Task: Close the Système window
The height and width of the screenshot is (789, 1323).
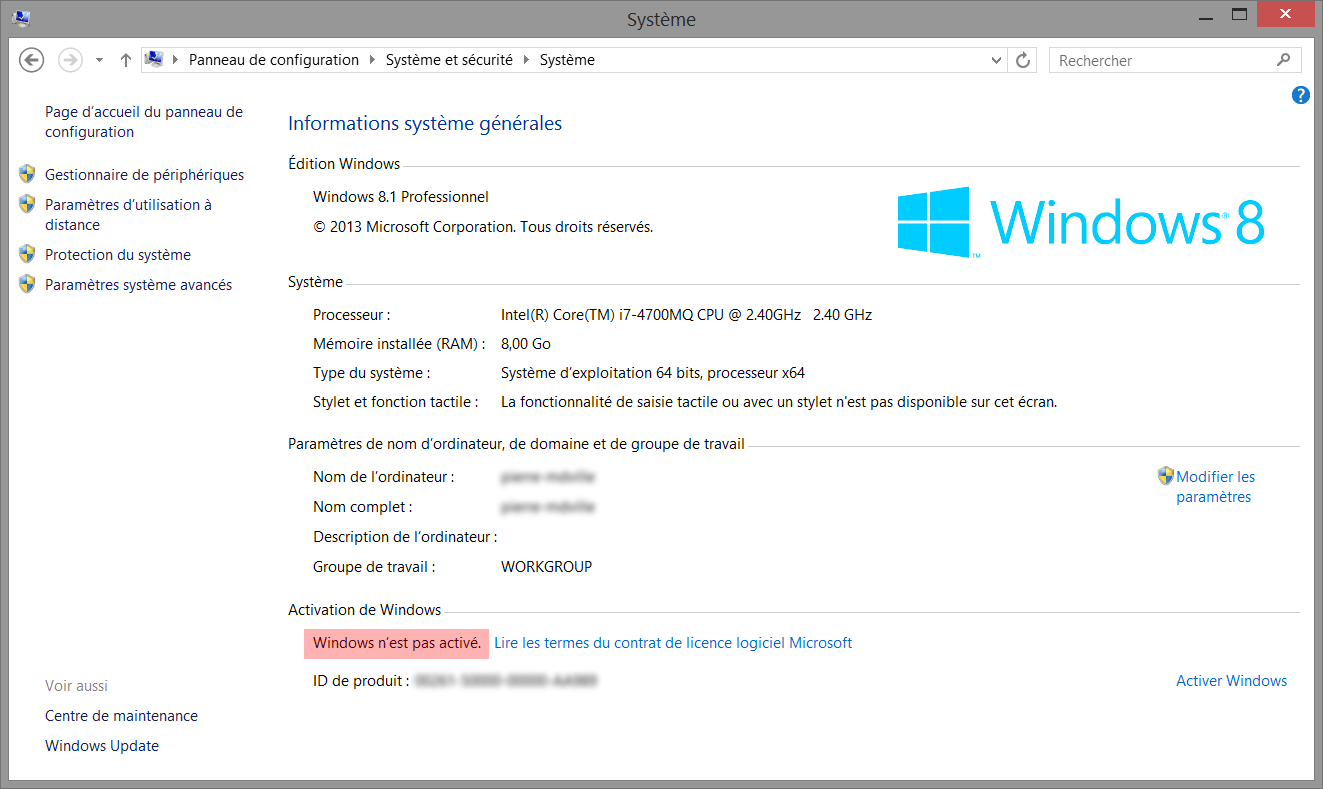Action: (x=1287, y=15)
